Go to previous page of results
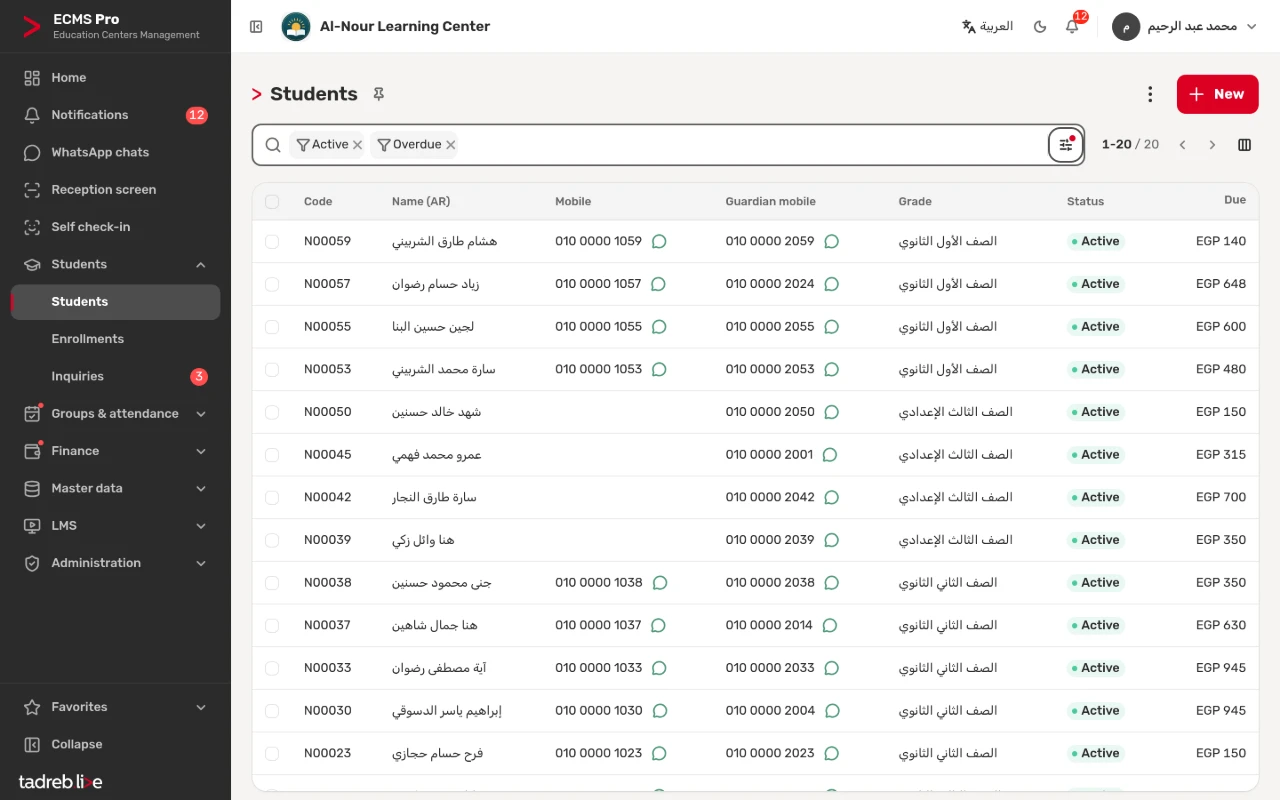This screenshot has height=800, width=1280. tap(1182, 145)
